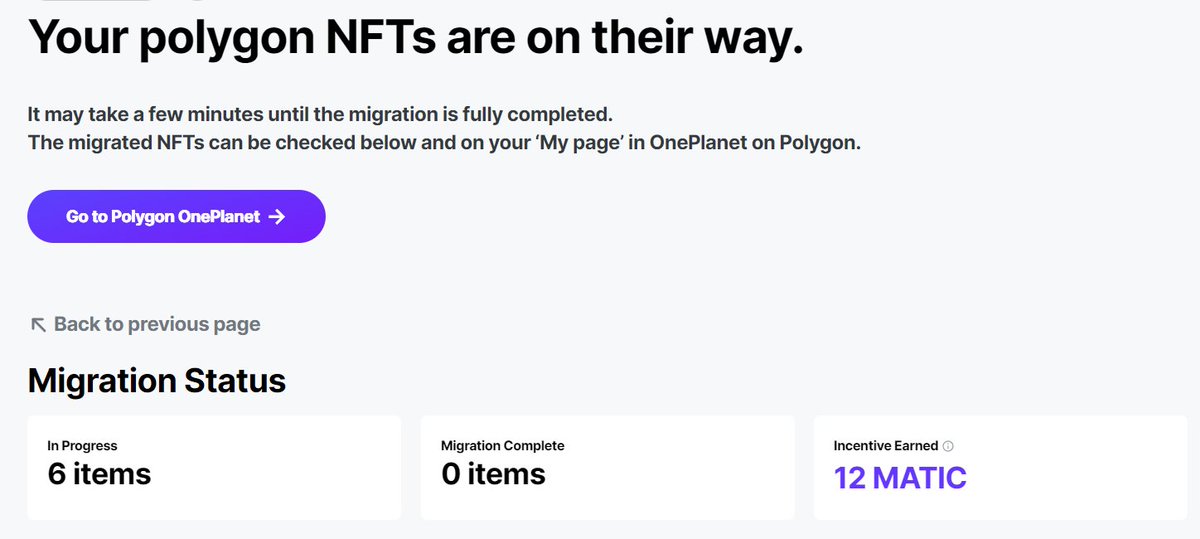Click the Incentive Earned label

pos(886,446)
